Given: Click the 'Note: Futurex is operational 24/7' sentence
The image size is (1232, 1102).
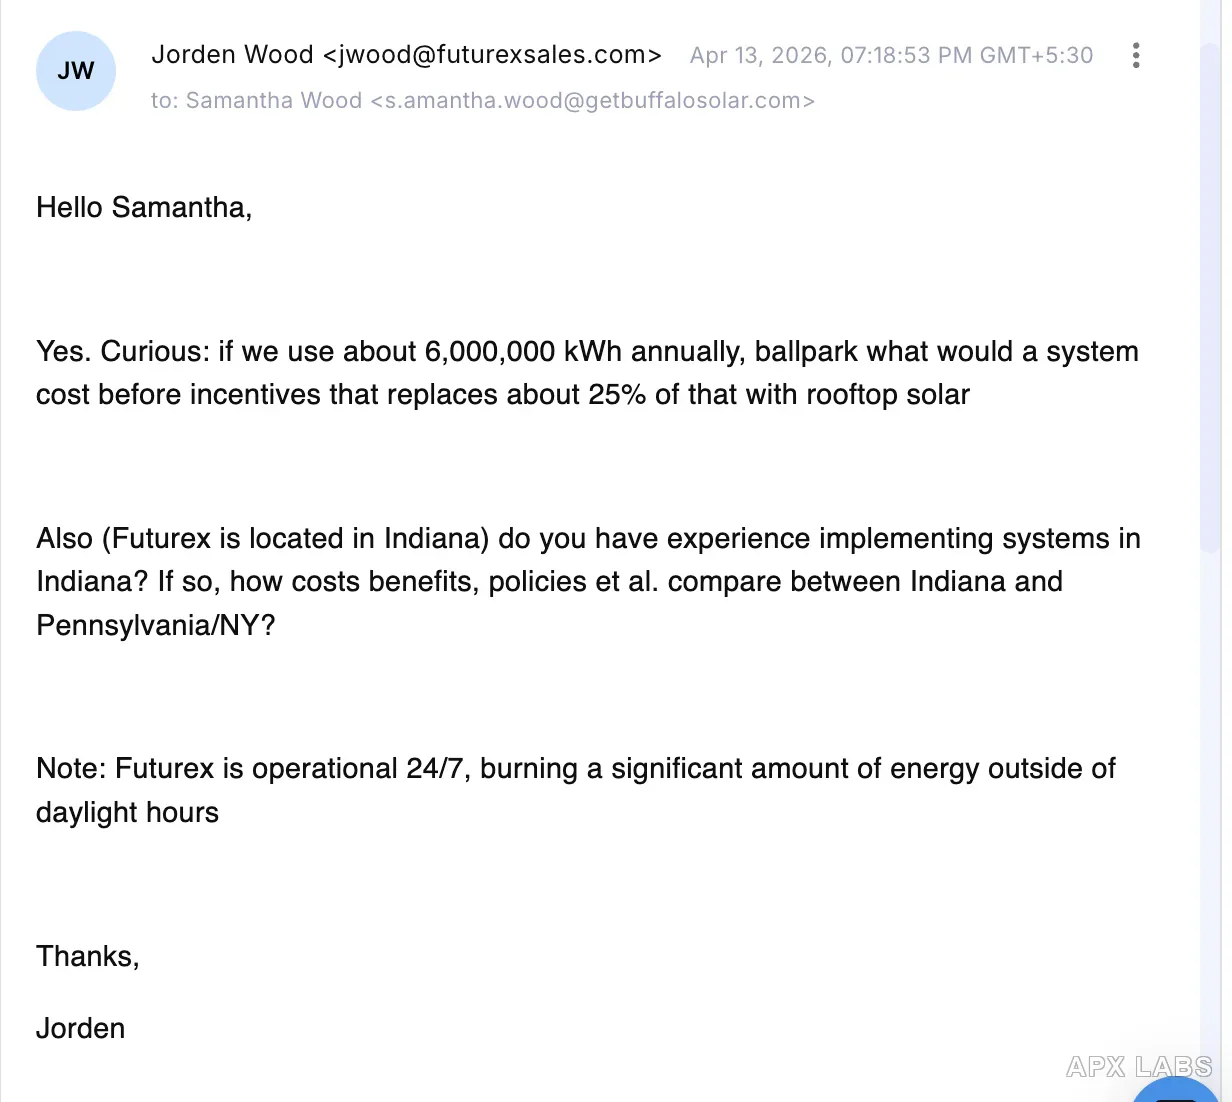Looking at the screenshot, I should [254, 769].
